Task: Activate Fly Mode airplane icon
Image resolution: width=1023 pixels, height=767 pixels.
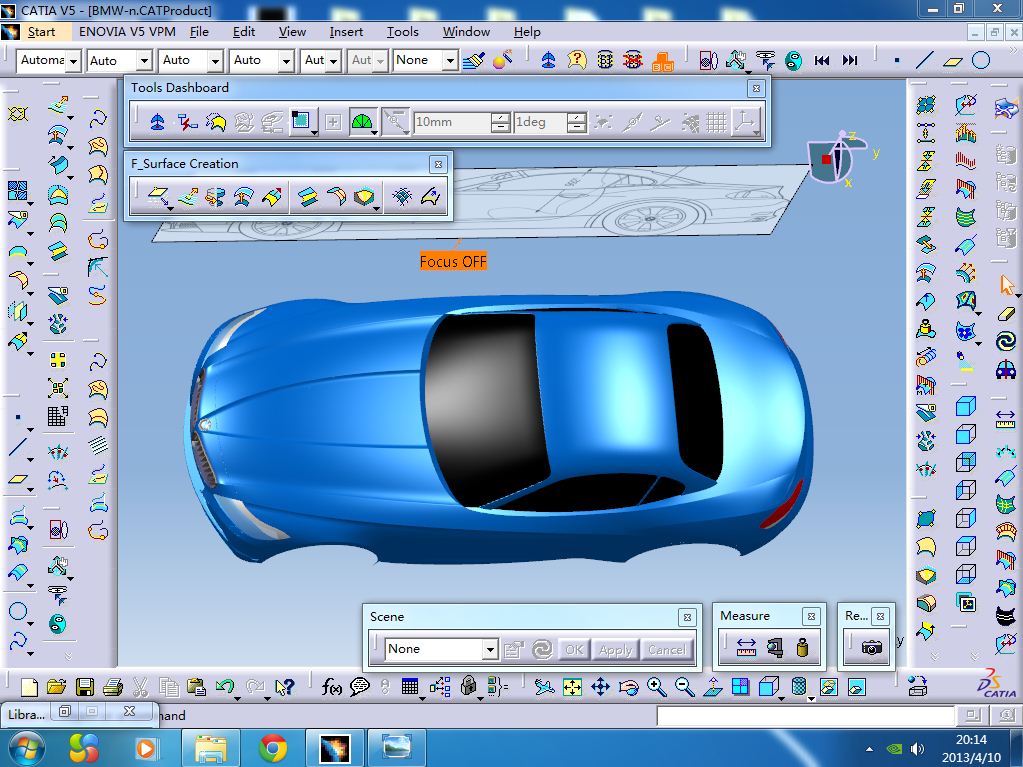Action: [x=543, y=686]
